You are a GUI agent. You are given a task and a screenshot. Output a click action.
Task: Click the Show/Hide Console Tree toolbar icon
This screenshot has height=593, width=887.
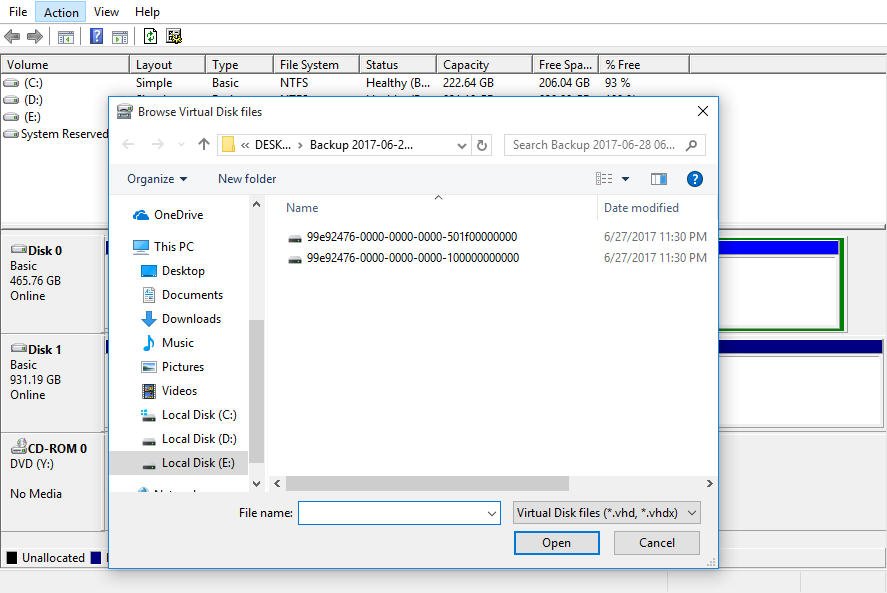[x=66, y=37]
